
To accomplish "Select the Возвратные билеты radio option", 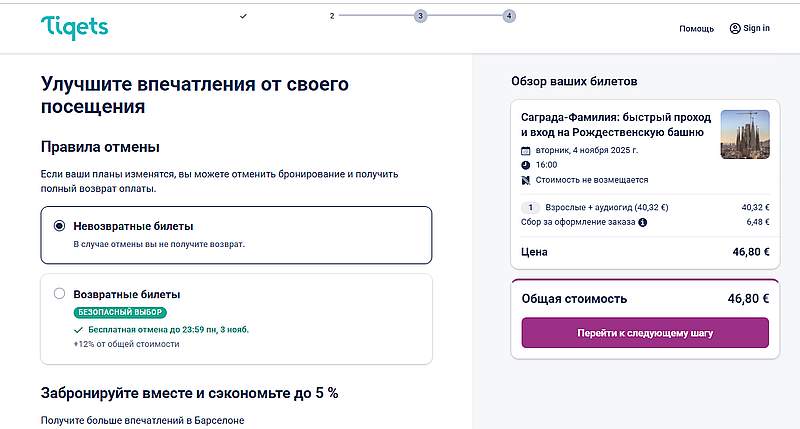I will coord(60,293).
